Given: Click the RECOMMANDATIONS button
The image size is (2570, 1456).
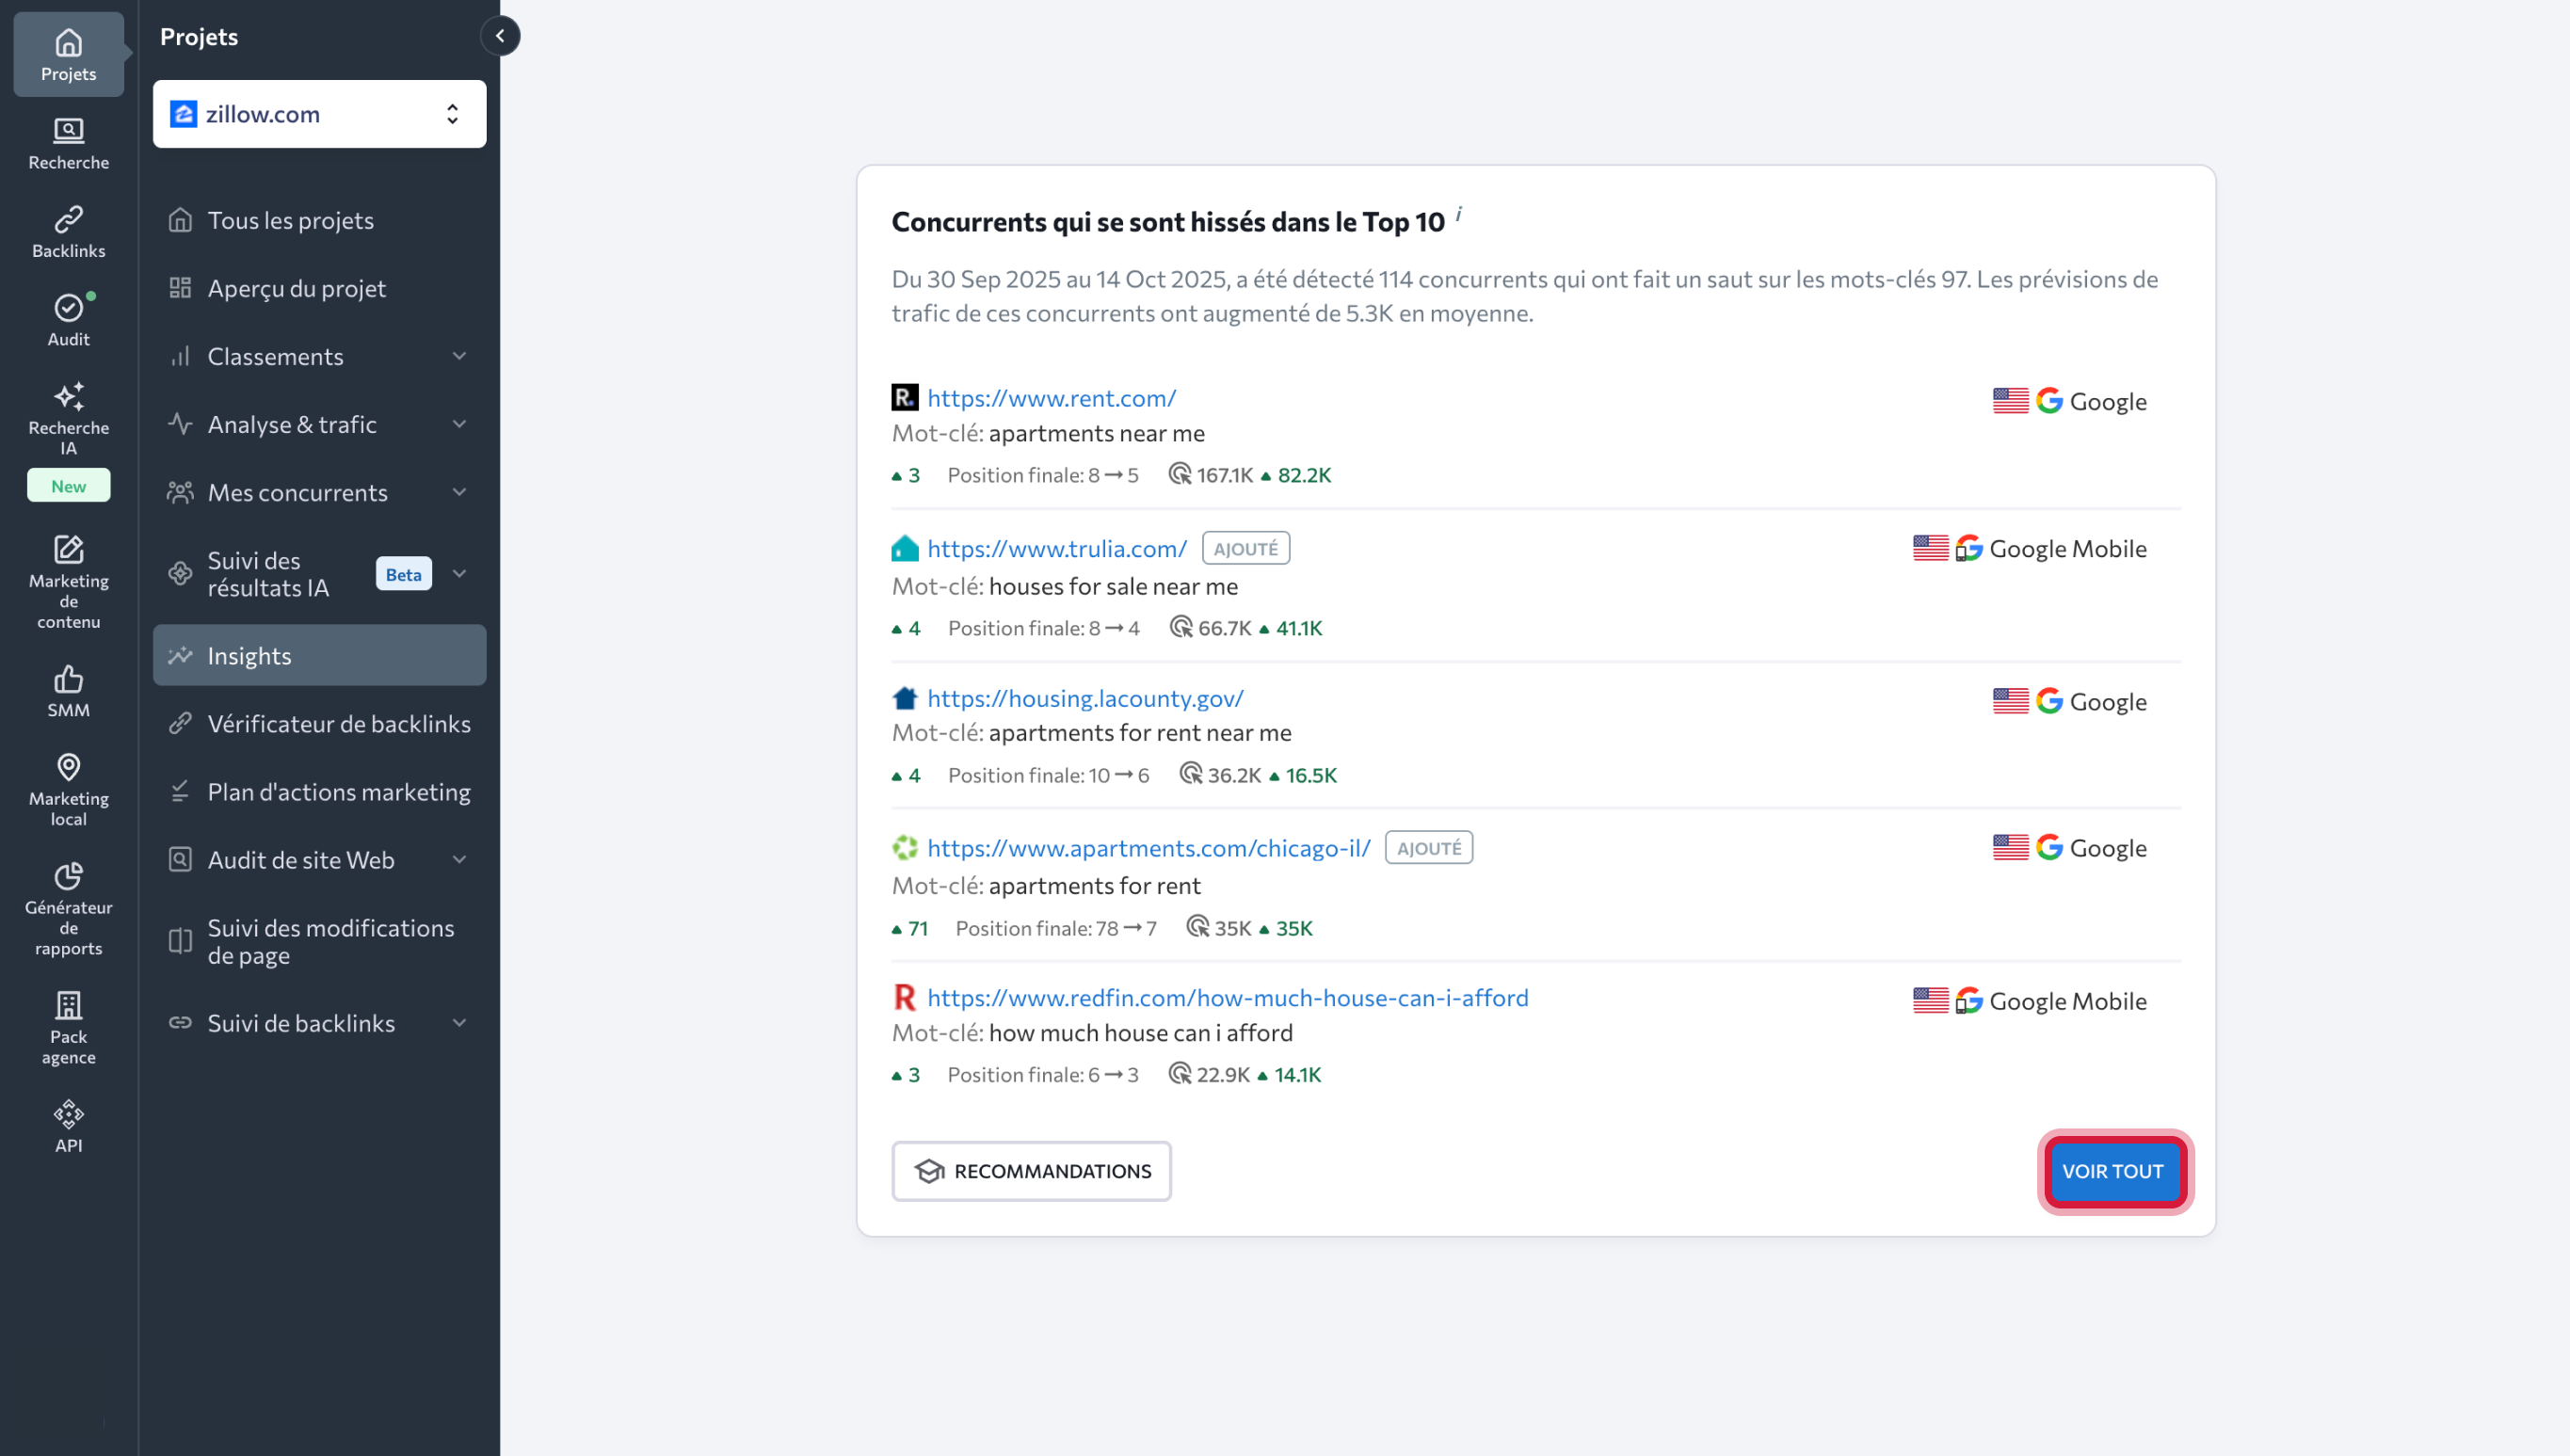Looking at the screenshot, I should pyautogui.click(x=1031, y=1171).
